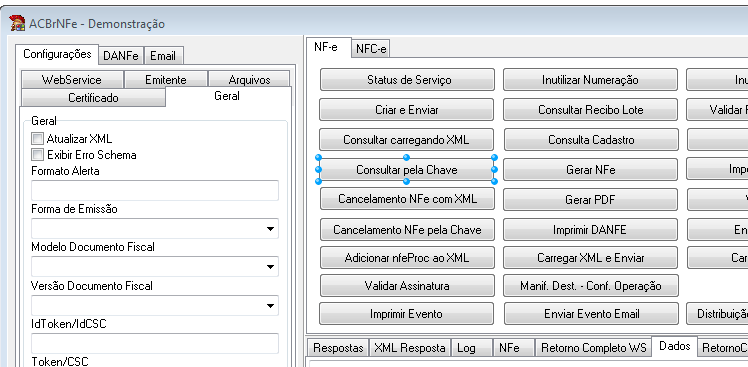This screenshot has width=748, height=367.
Task: Select the Email tab
Action: click(x=163, y=56)
